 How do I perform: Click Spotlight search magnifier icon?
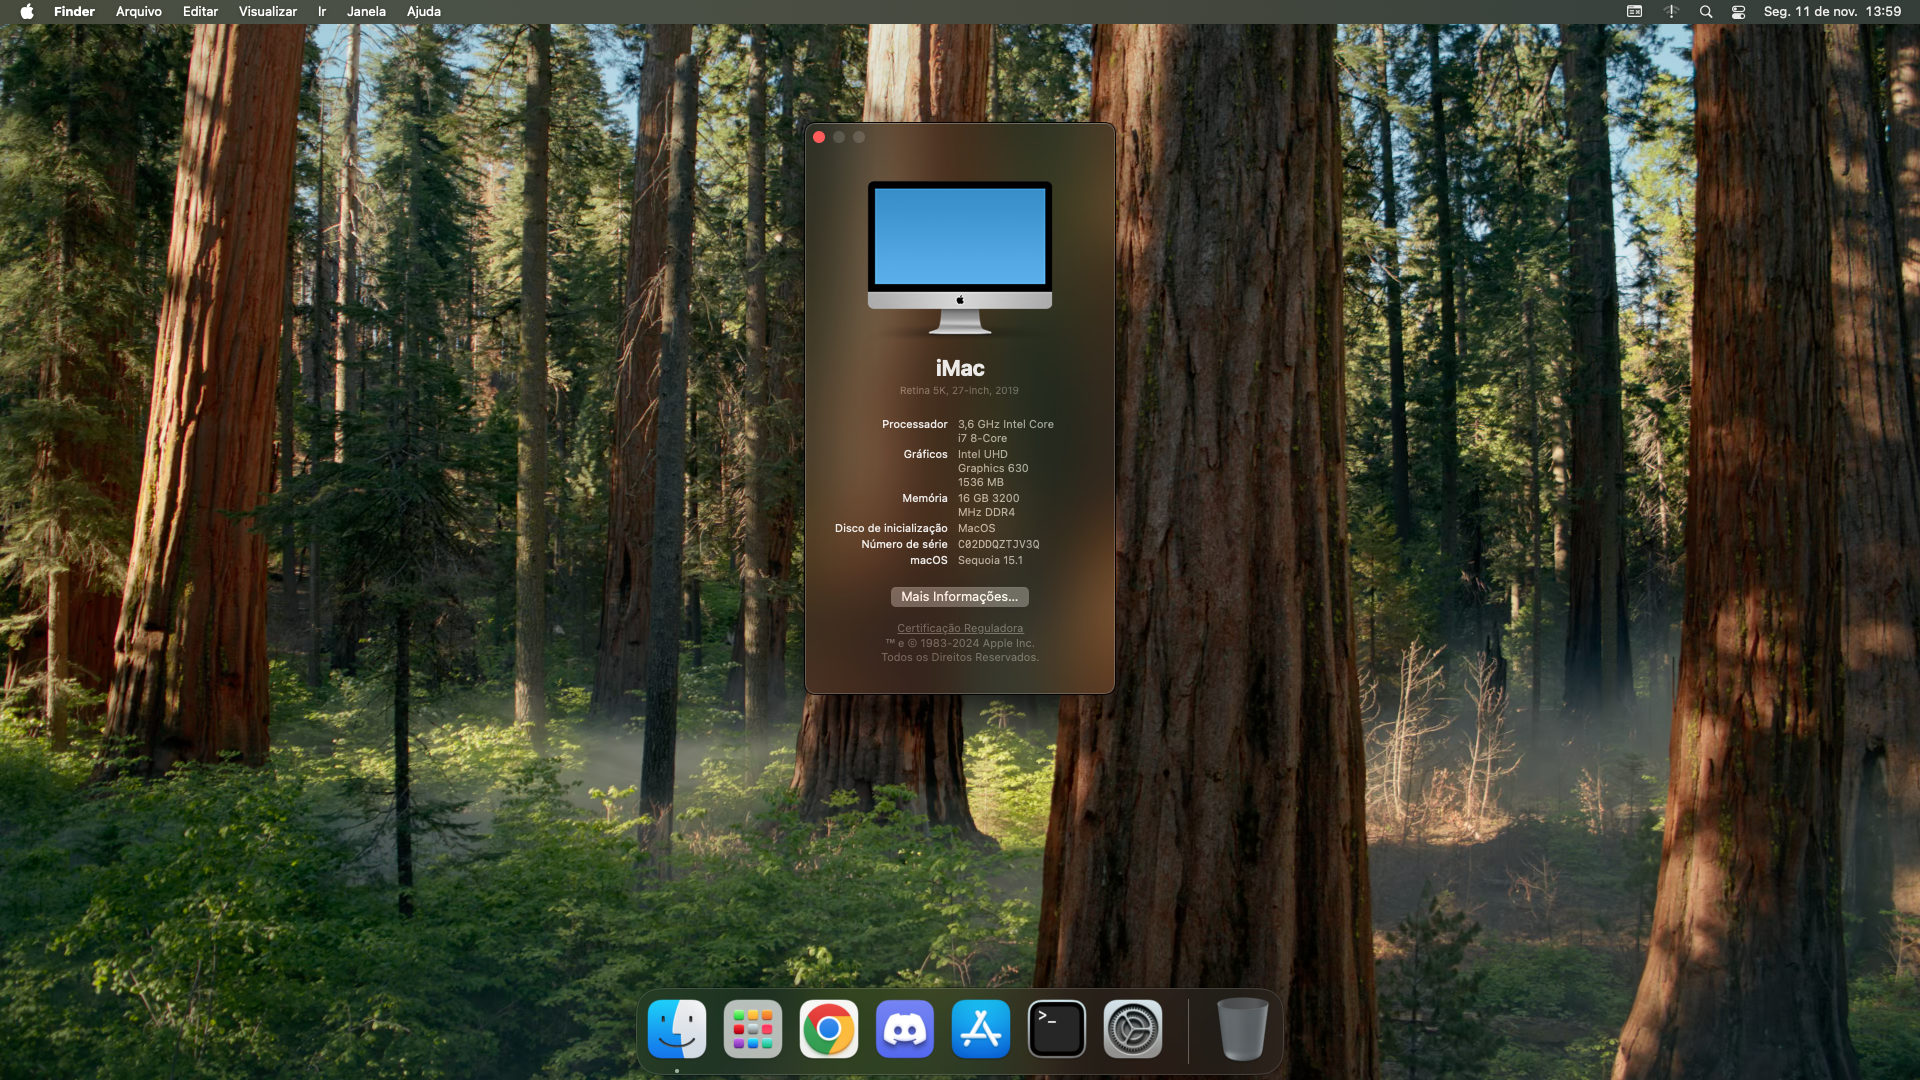(x=1706, y=12)
